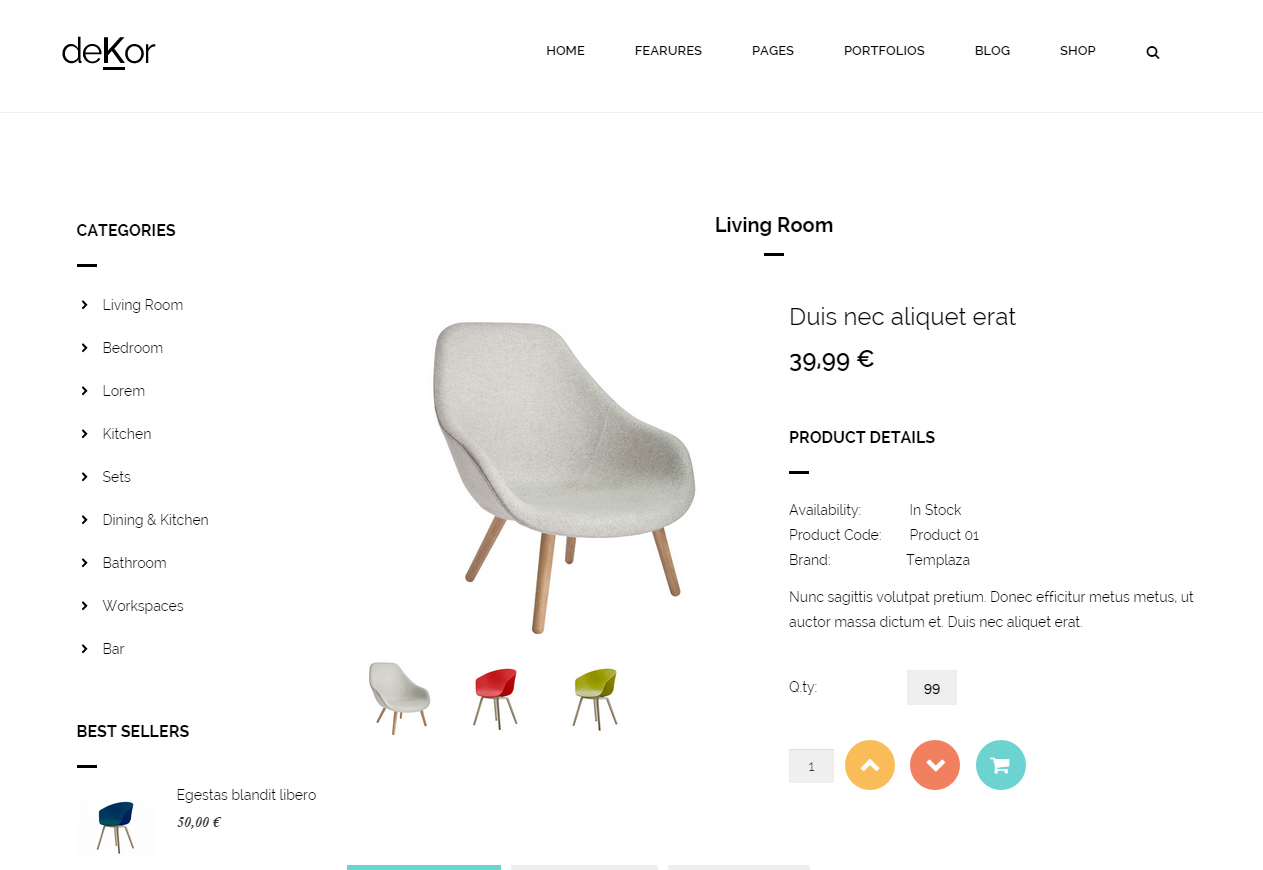Open the search magnifier icon in header

(x=1152, y=52)
